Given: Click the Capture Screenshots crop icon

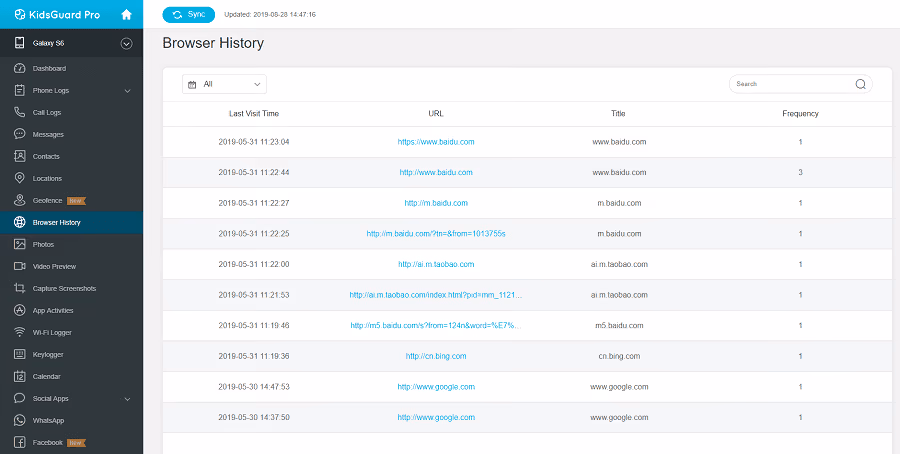Looking at the screenshot, I should pyautogui.click(x=20, y=288).
